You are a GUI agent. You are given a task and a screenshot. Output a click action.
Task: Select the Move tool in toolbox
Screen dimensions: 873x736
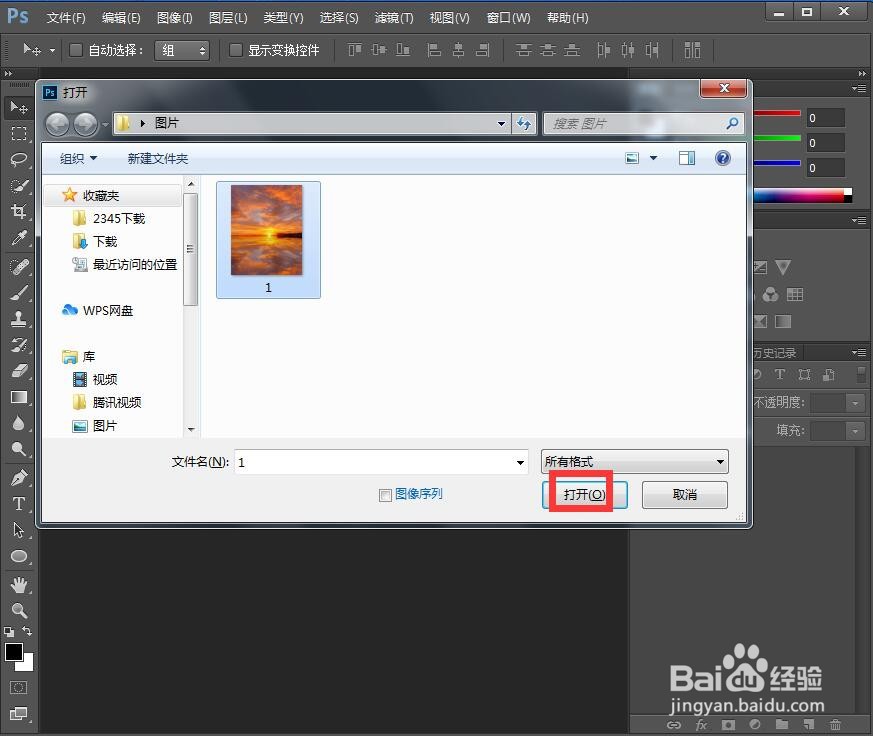pos(18,107)
